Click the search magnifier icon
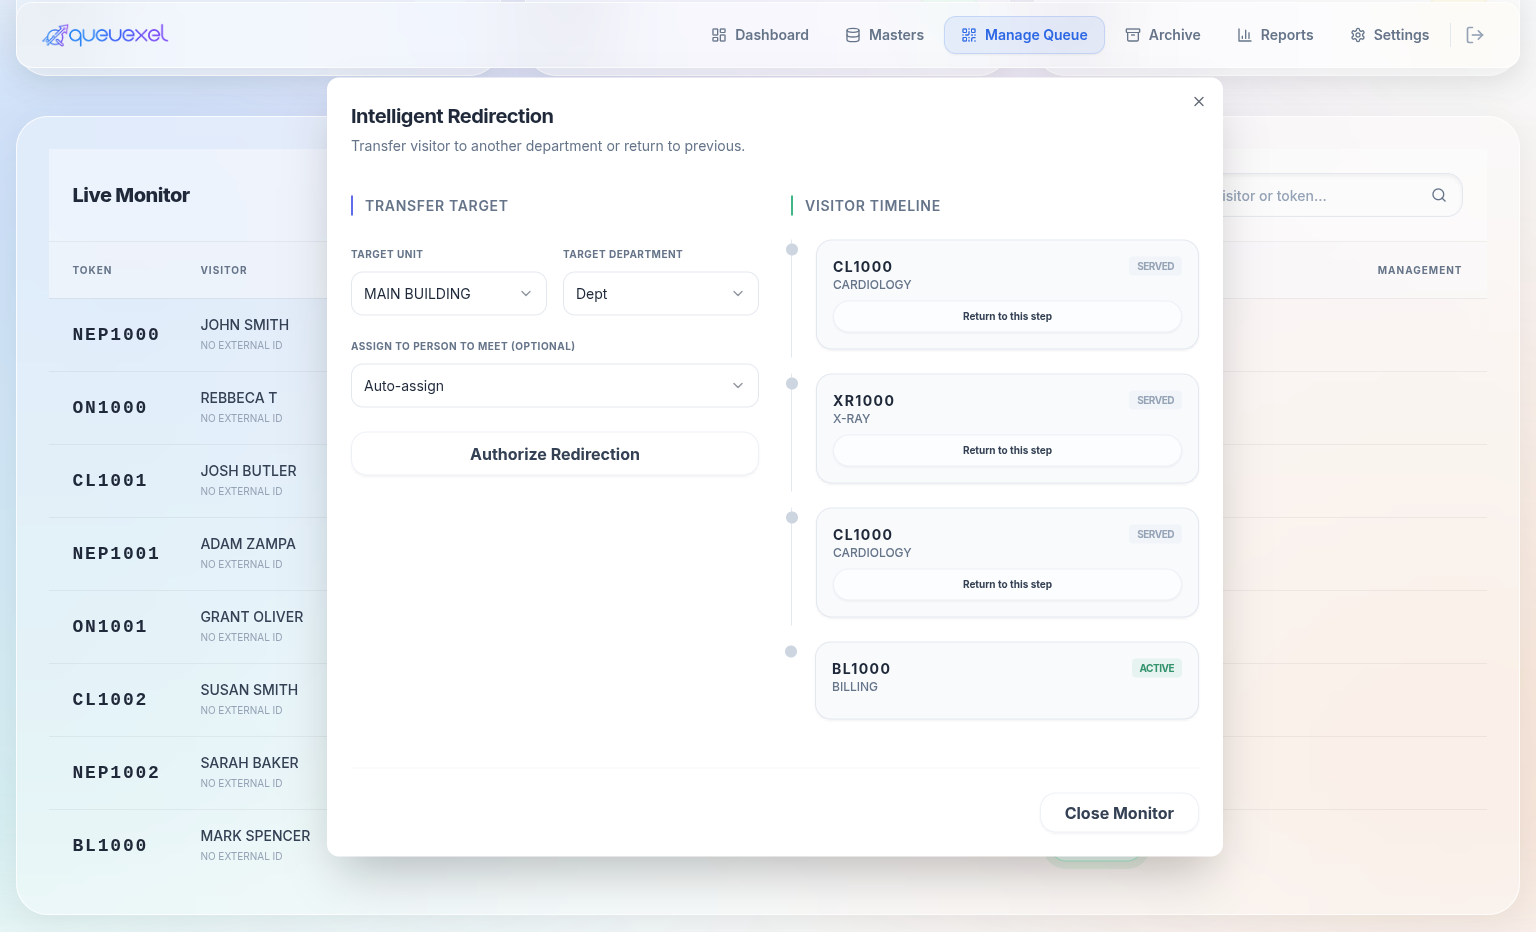The height and width of the screenshot is (932, 1536). click(x=1439, y=195)
